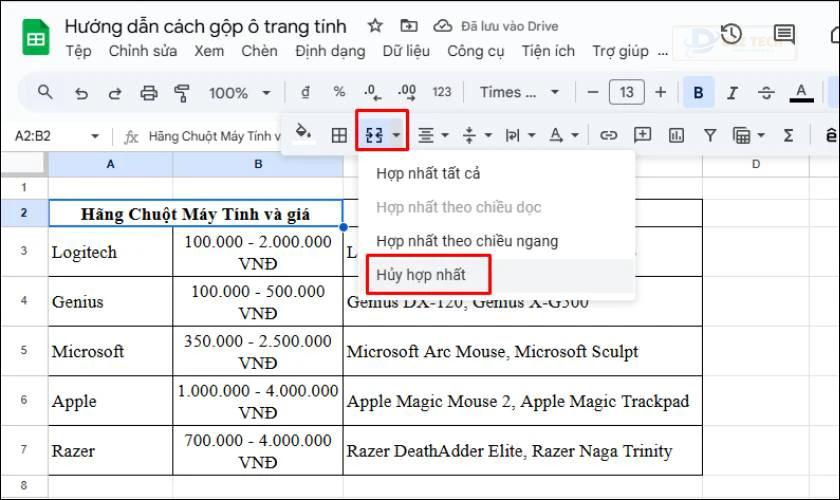Expand the merge cells dropdown arrow
840x500 pixels.
[x=396, y=135]
